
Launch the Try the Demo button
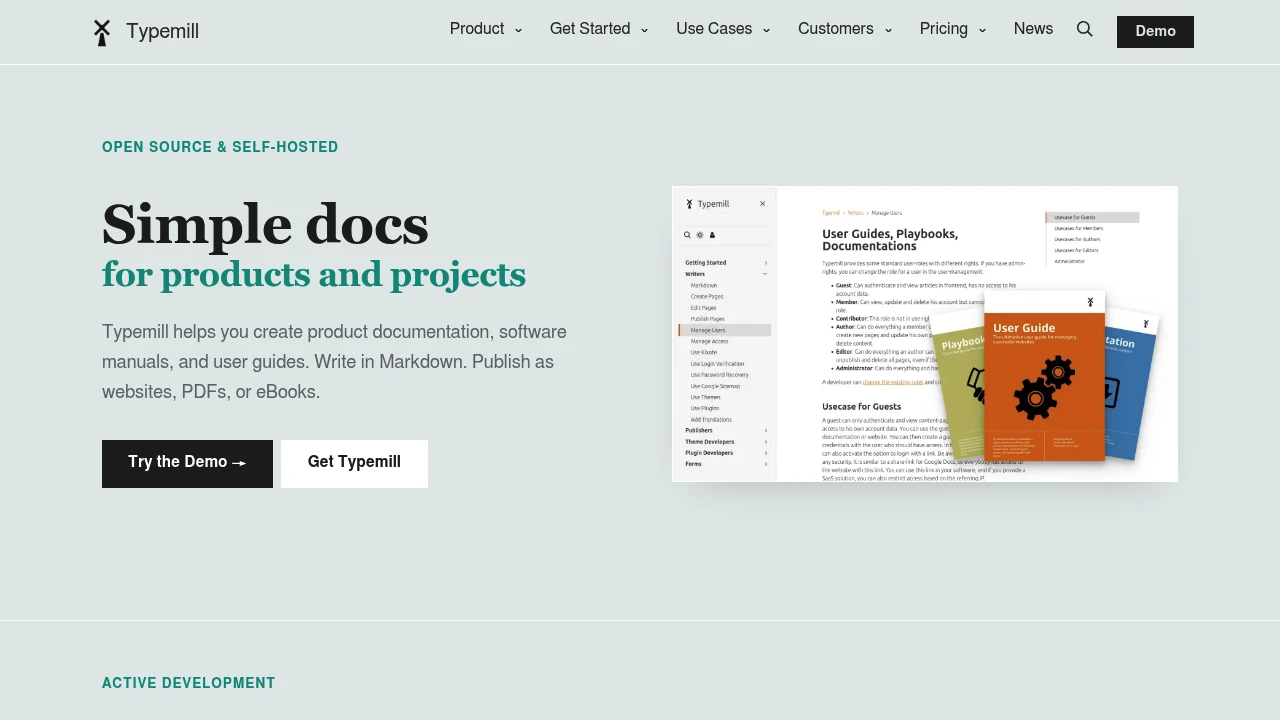[x=187, y=464]
